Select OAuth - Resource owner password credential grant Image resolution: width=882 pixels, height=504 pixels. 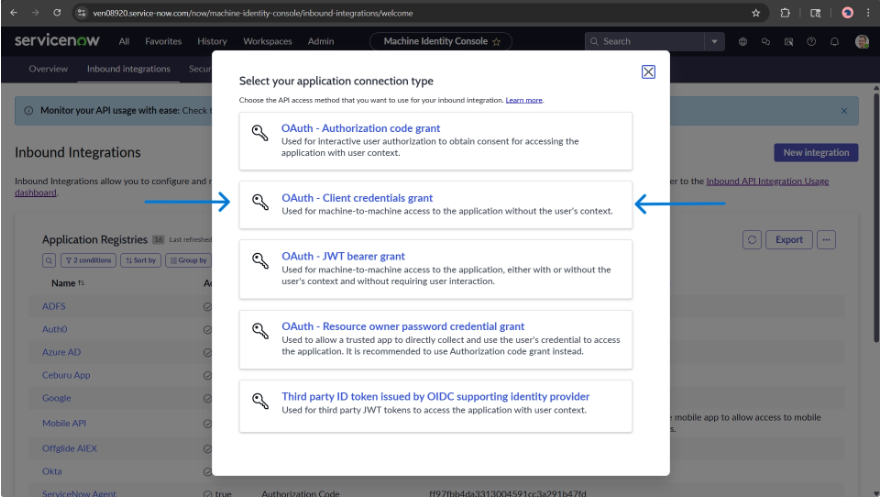(435, 340)
